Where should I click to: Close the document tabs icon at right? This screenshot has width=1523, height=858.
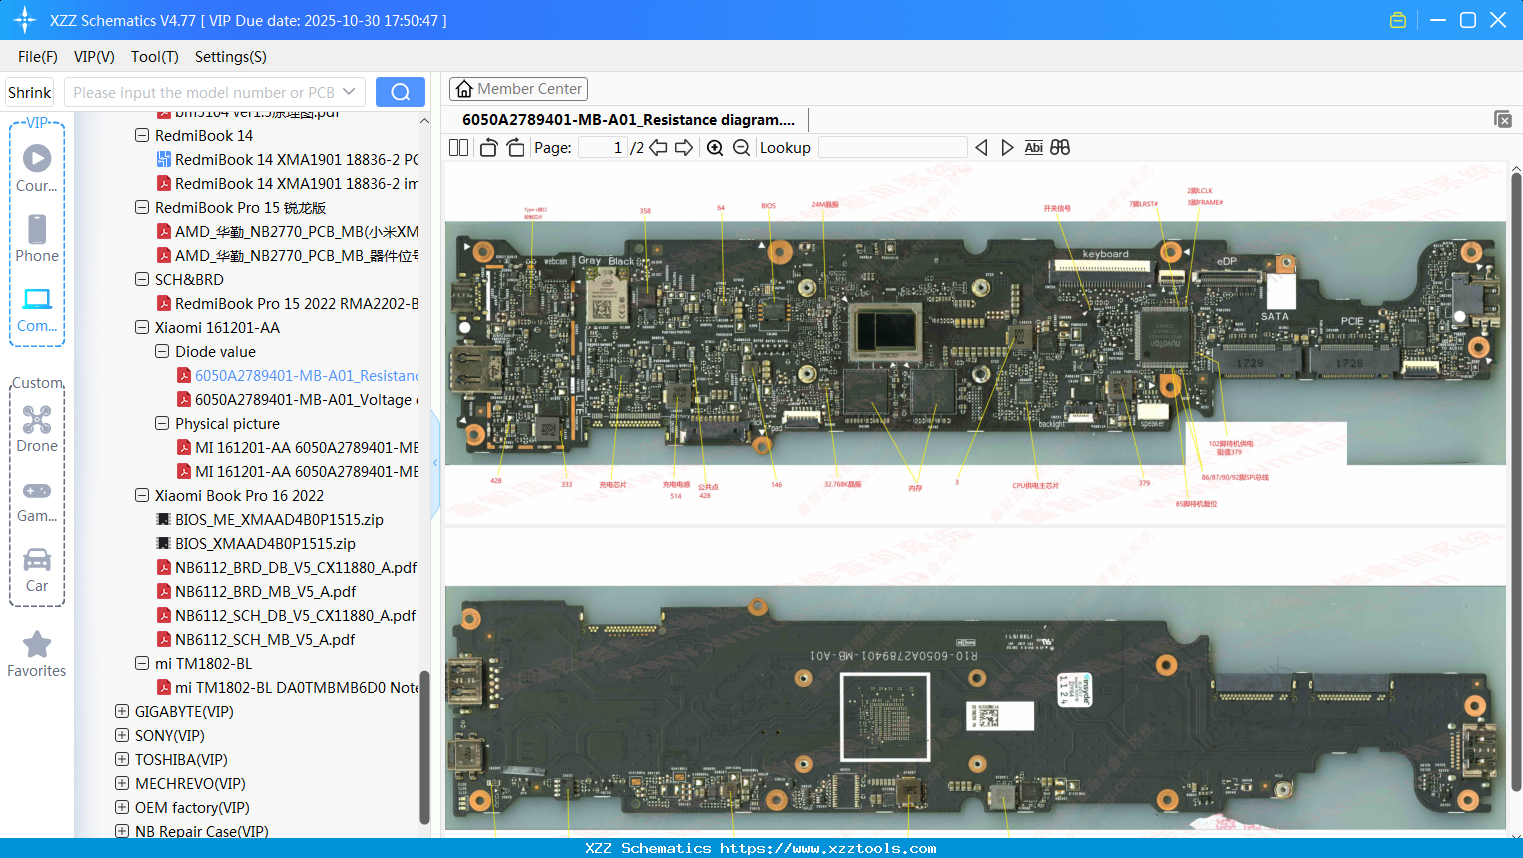pos(1502,119)
